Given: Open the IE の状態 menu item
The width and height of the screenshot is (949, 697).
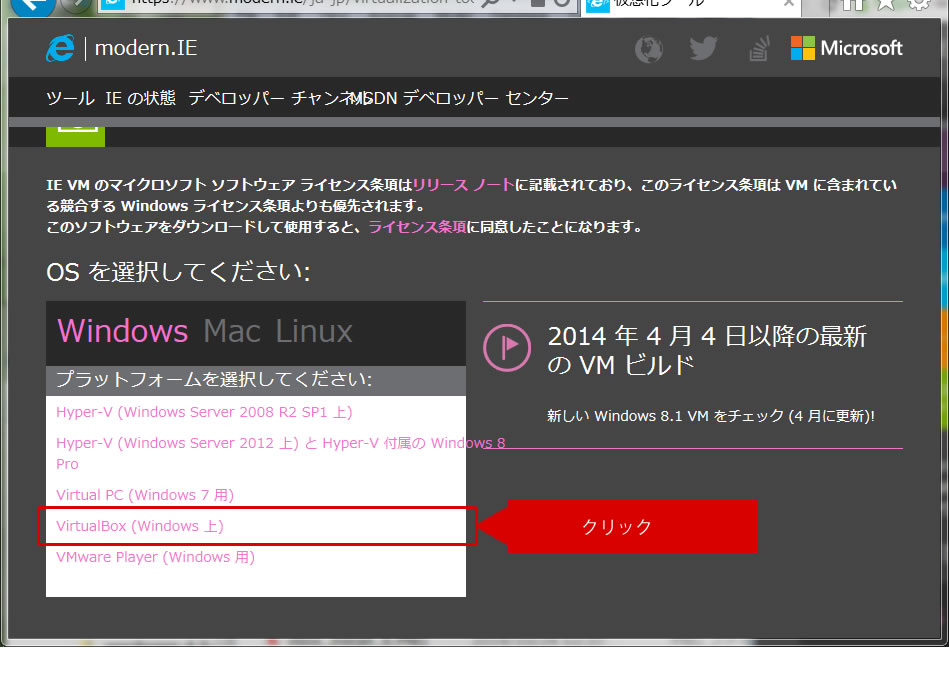Looking at the screenshot, I should (x=140, y=97).
